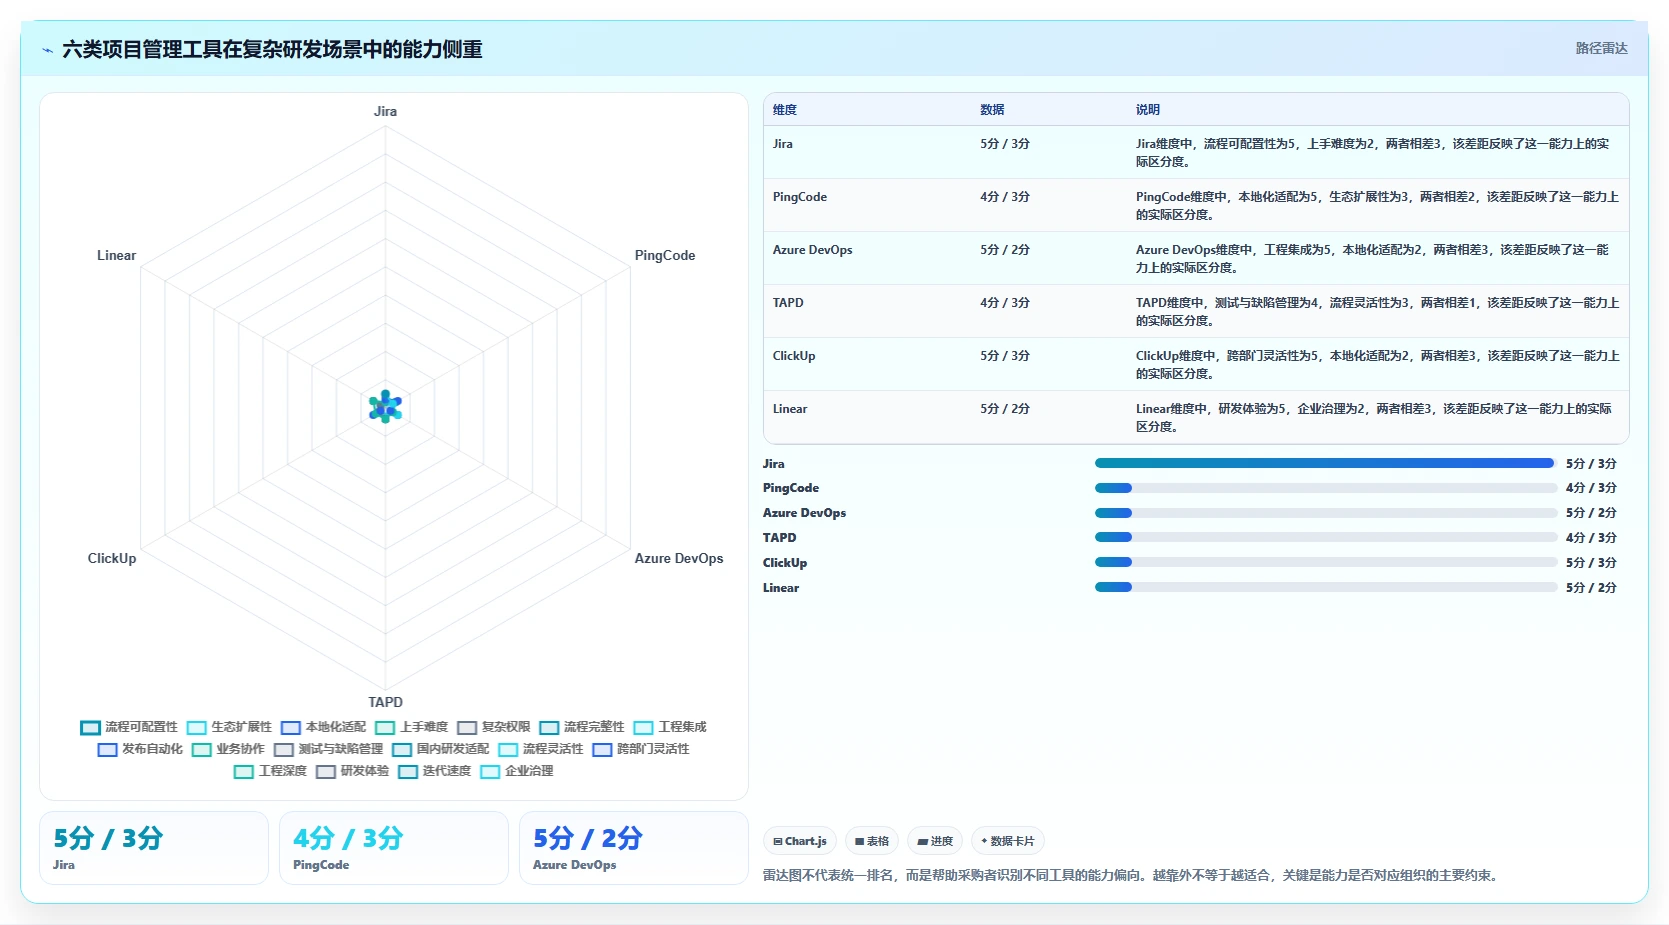Click the small icon before the page title
Viewport: 1669px width, 925px height.
tap(47, 50)
